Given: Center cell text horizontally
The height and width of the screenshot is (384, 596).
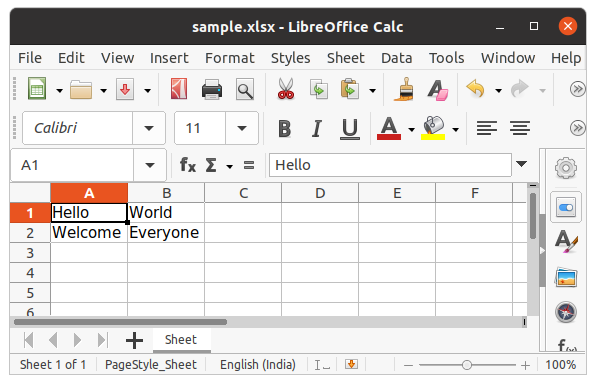Looking at the screenshot, I should pyautogui.click(x=520, y=128).
